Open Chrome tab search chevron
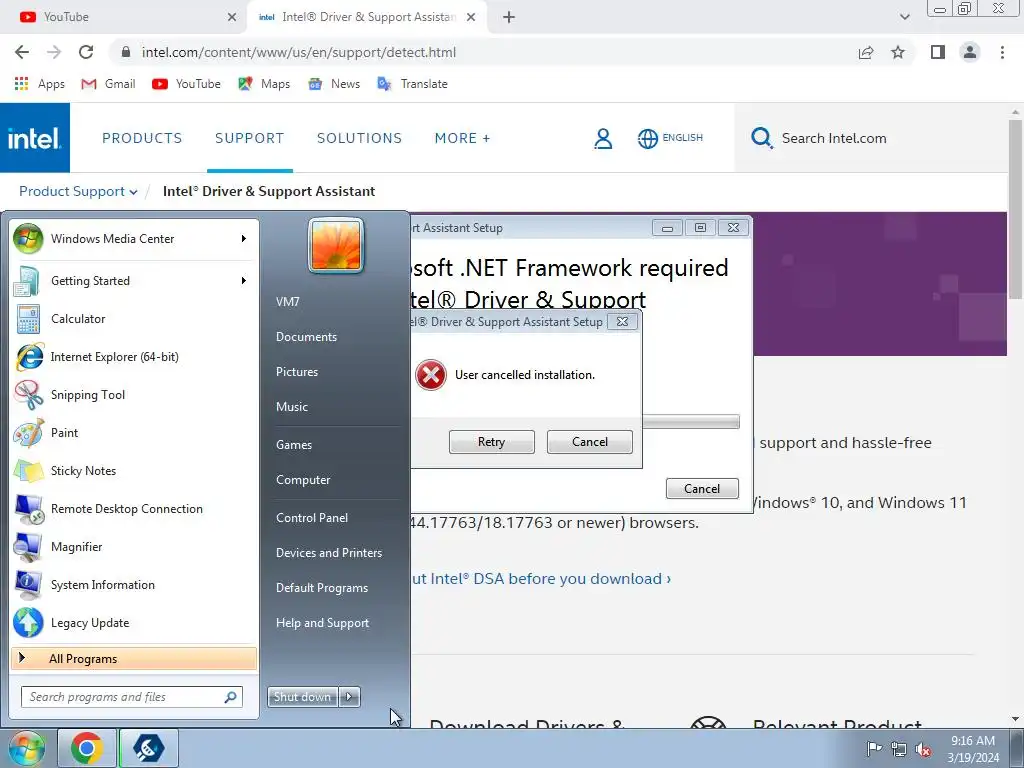The height and width of the screenshot is (768, 1024). point(904,17)
